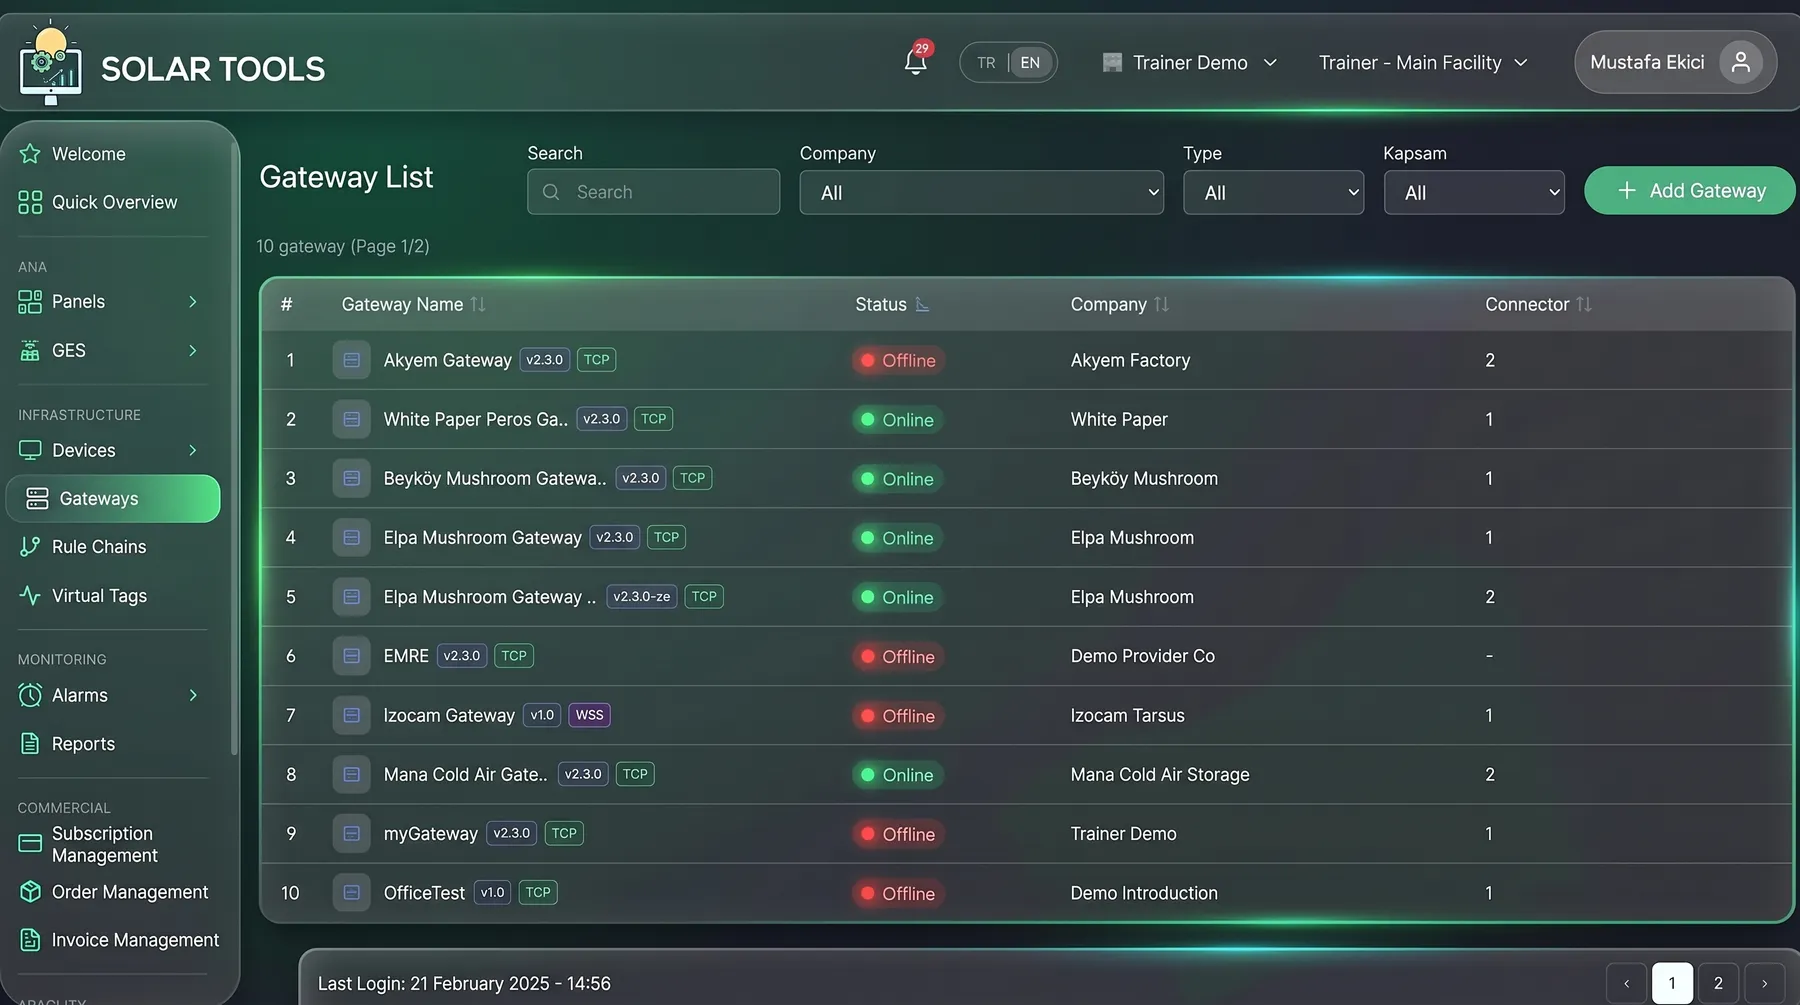The image size is (1800, 1005).
Task: Sort by Gateway Name column icon
Action: [x=478, y=304]
